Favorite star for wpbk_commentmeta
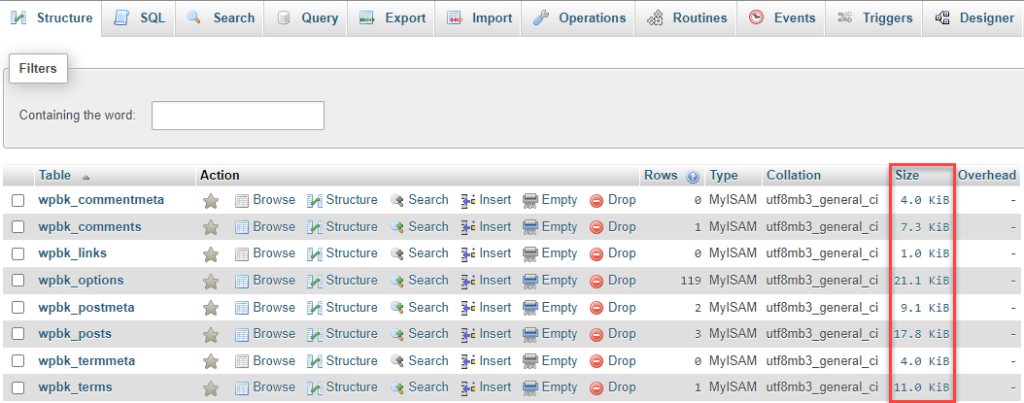1024x403 pixels. tap(210, 201)
